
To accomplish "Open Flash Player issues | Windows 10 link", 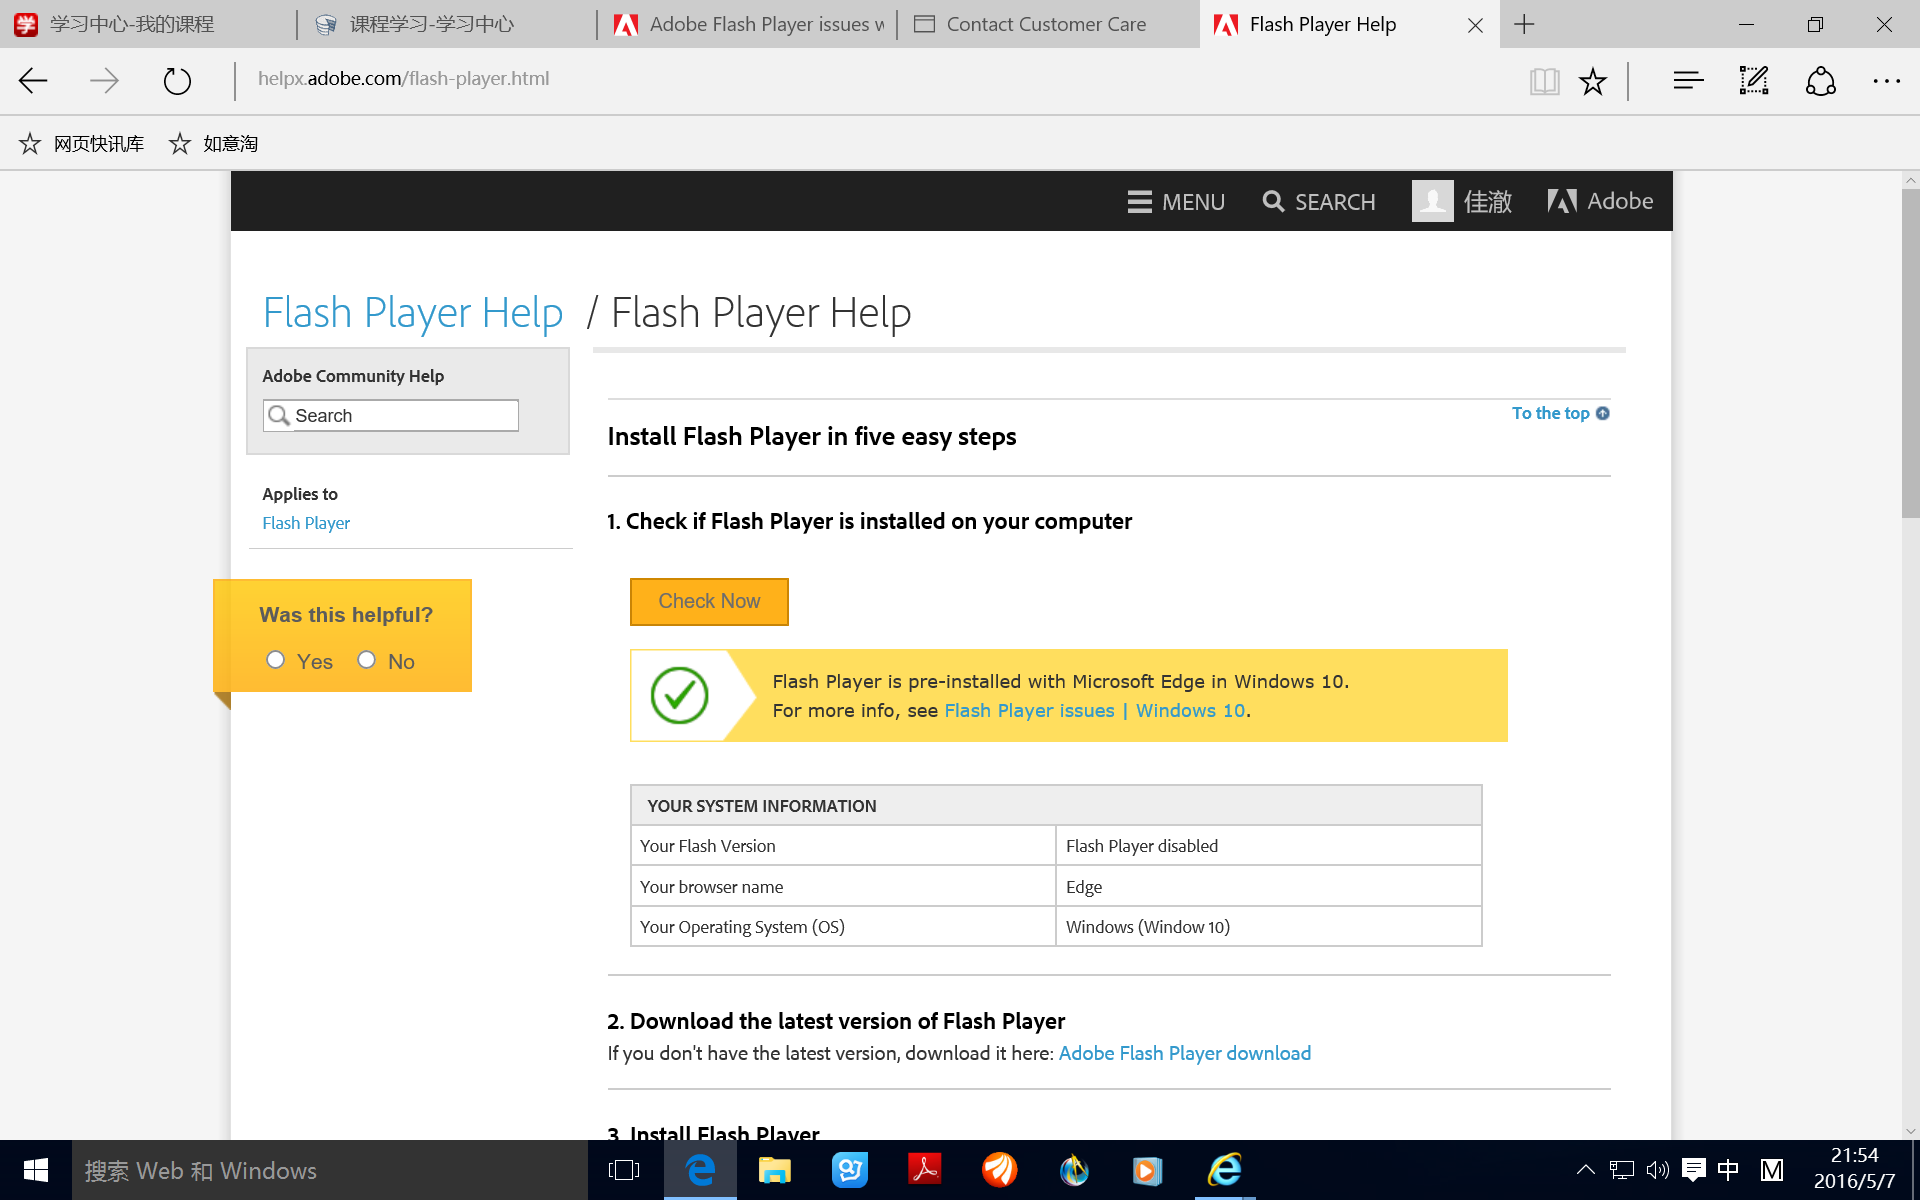I will coord(1095,710).
